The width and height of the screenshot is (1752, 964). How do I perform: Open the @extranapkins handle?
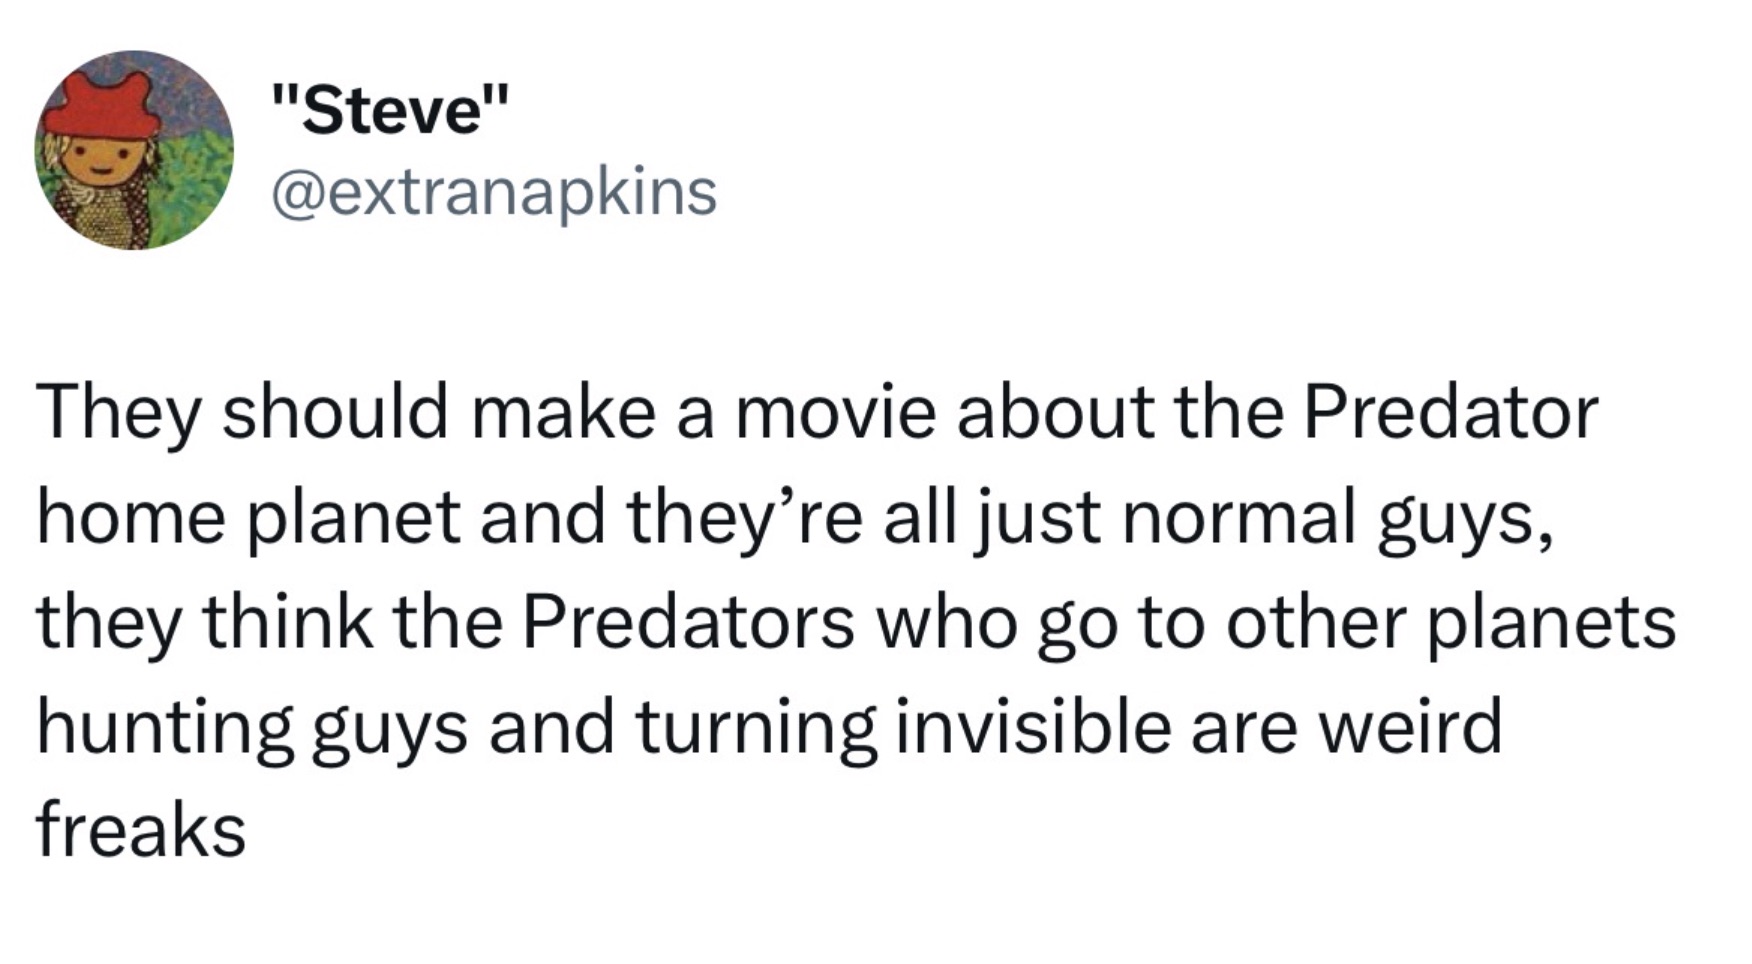(x=494, y=191)
